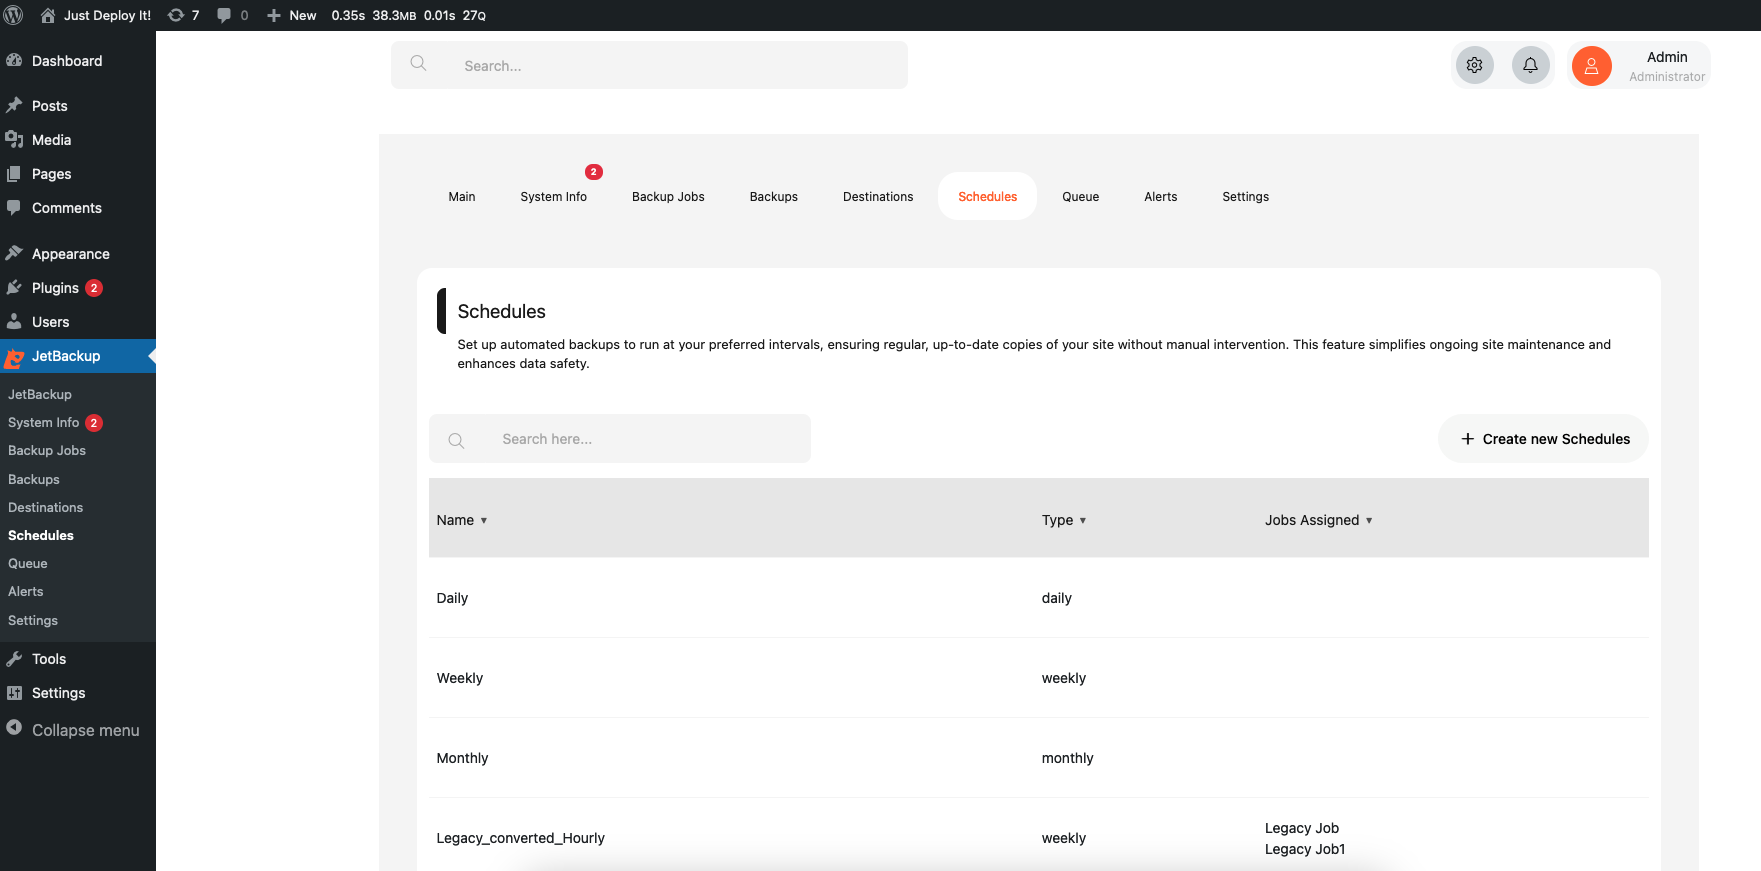
Task: Switch to the Alerts tab
Action: tap(1160, 197)
